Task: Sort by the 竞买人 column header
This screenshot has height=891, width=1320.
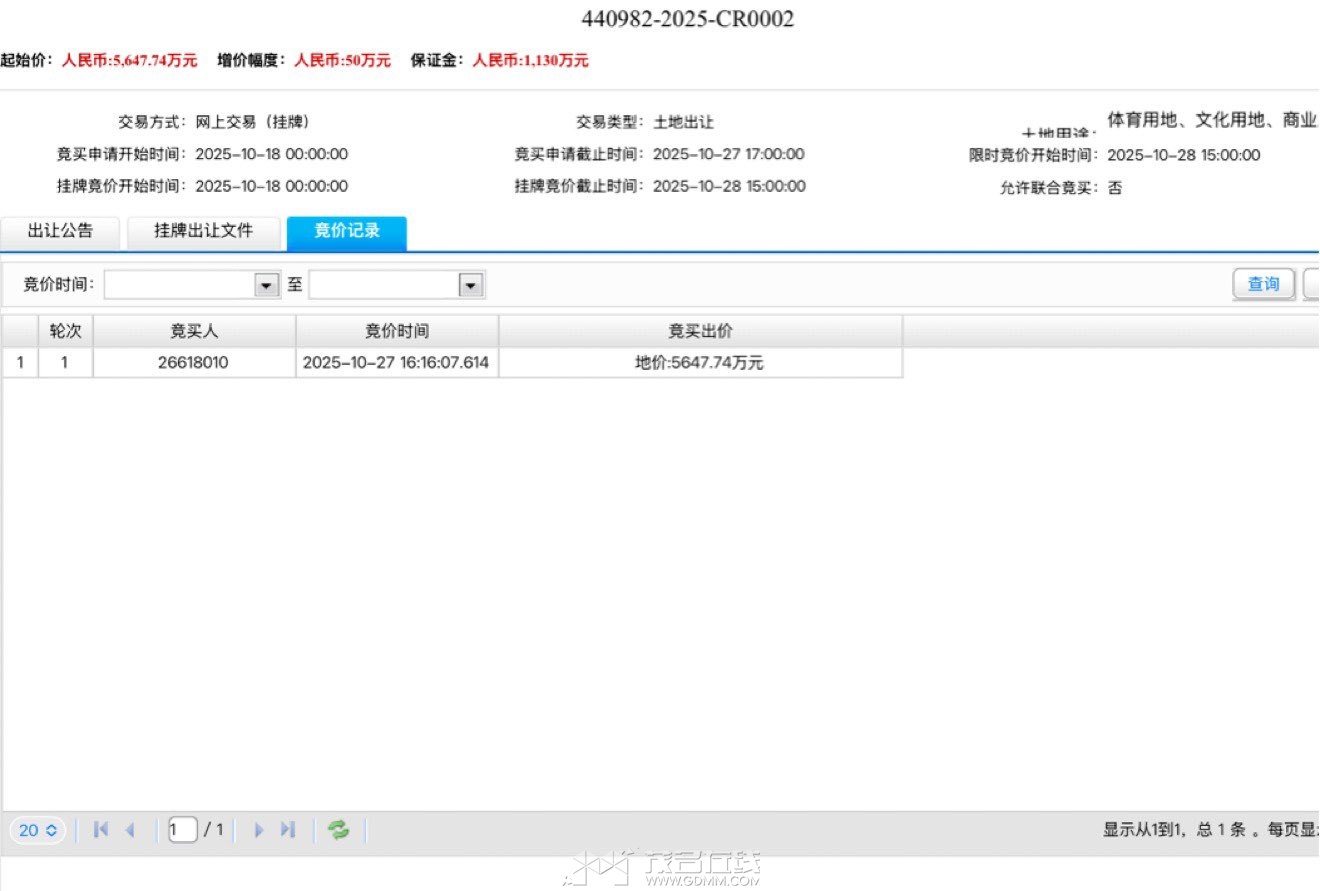Action: tap(194, 332)
